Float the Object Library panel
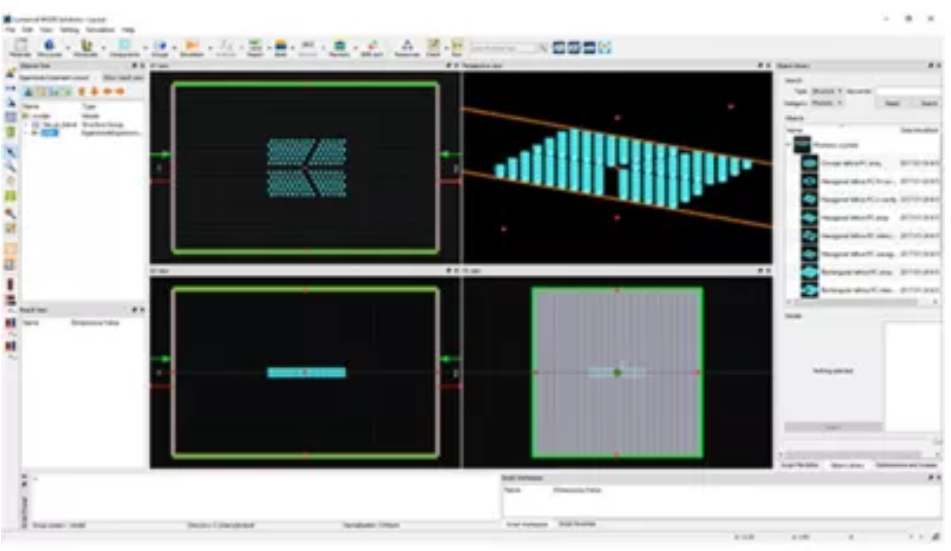951x551 pixels. point(931,66)
